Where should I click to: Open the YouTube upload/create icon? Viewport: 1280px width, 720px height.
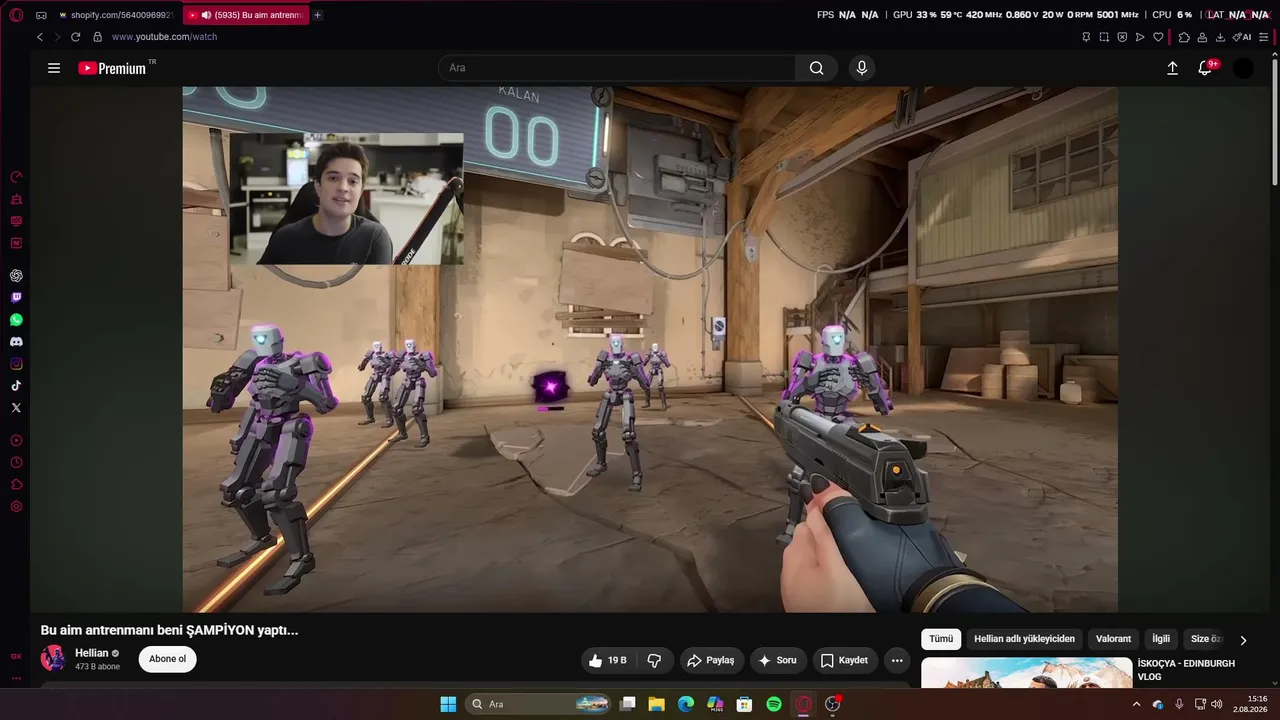click(1173, 68)
